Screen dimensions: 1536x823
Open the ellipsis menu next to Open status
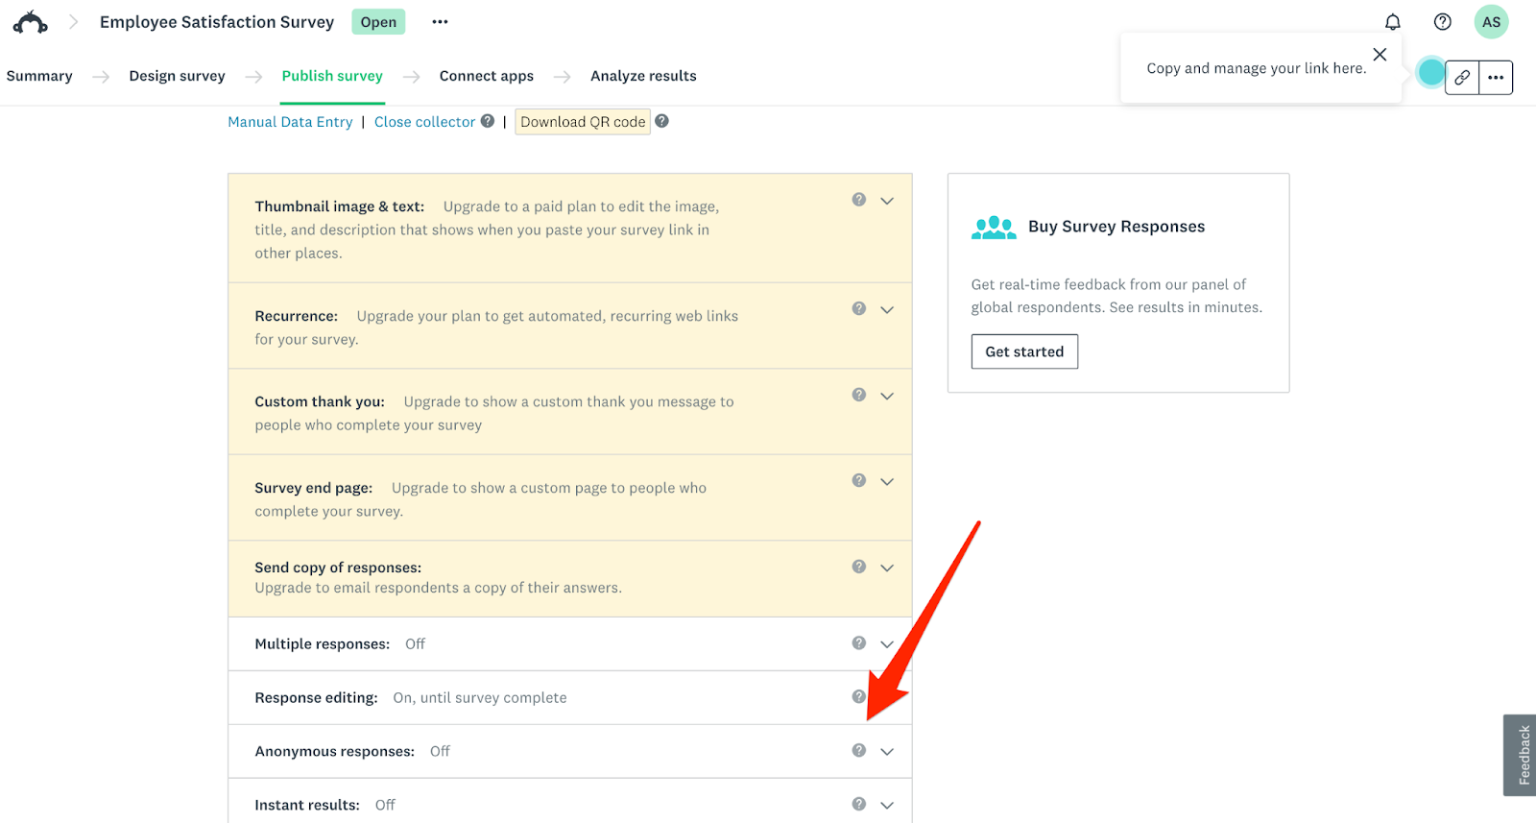tap(440, 22)
